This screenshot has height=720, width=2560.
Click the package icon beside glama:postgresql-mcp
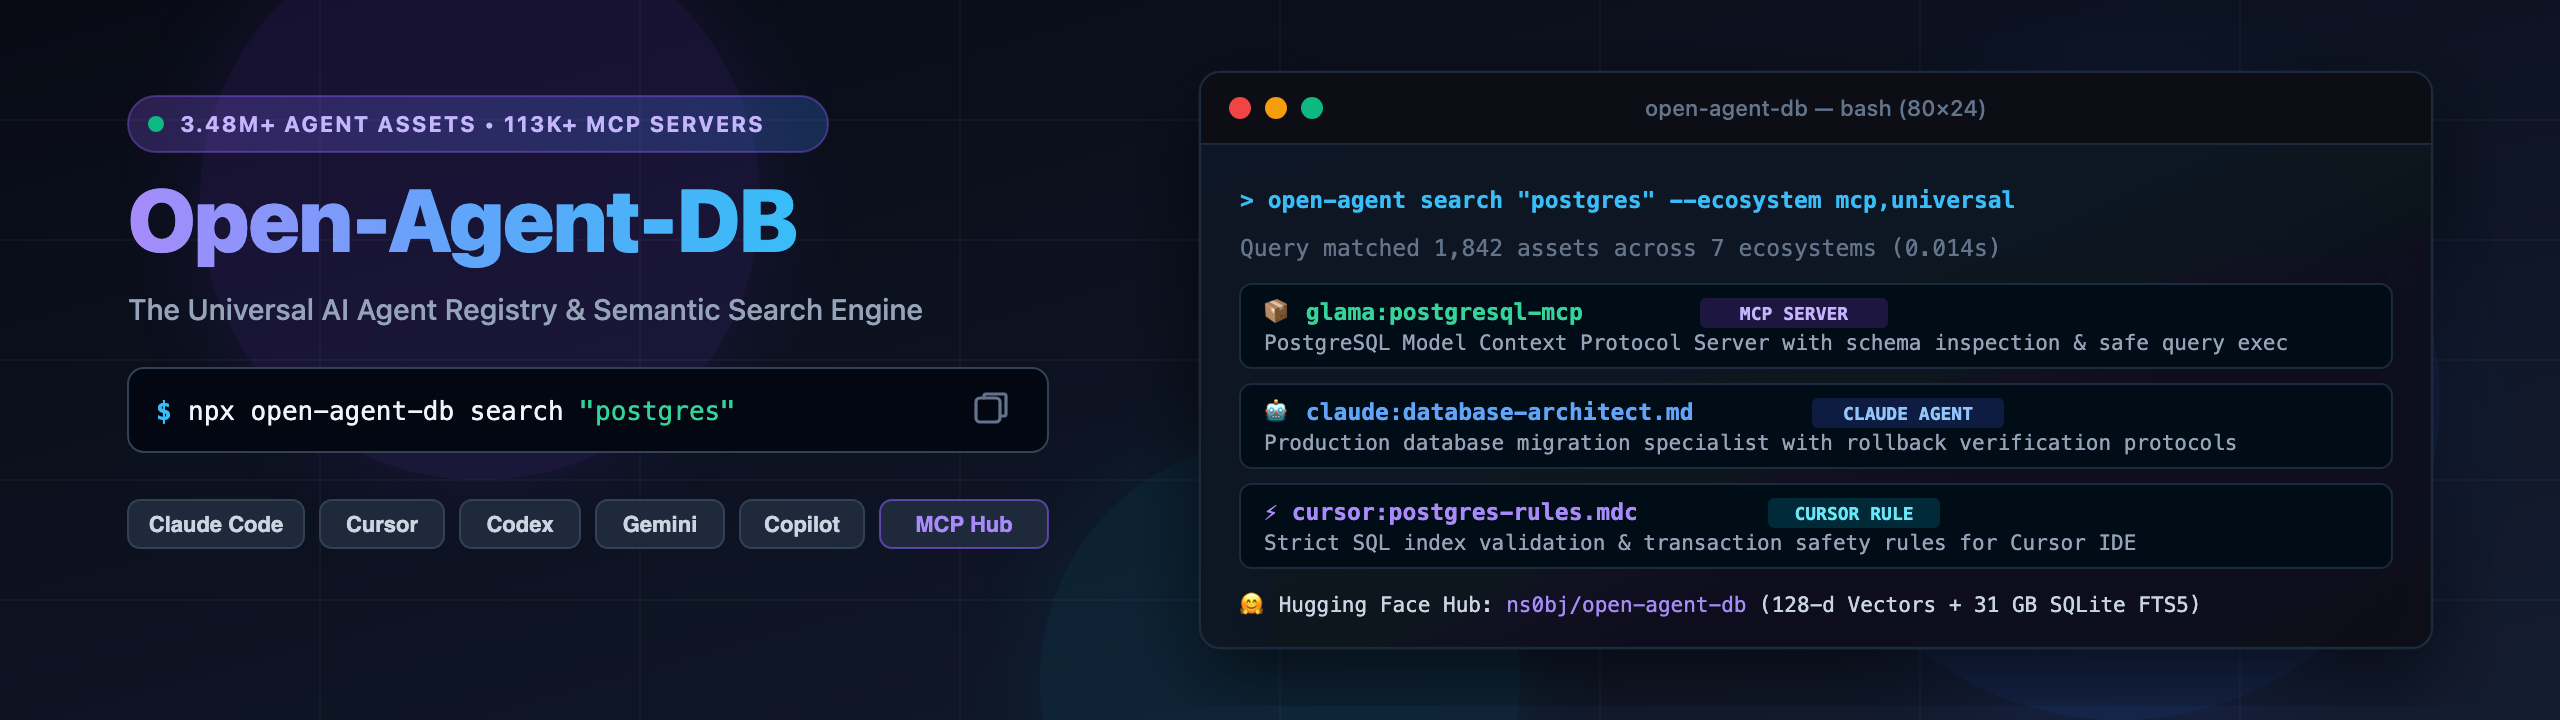[1275, 311]
